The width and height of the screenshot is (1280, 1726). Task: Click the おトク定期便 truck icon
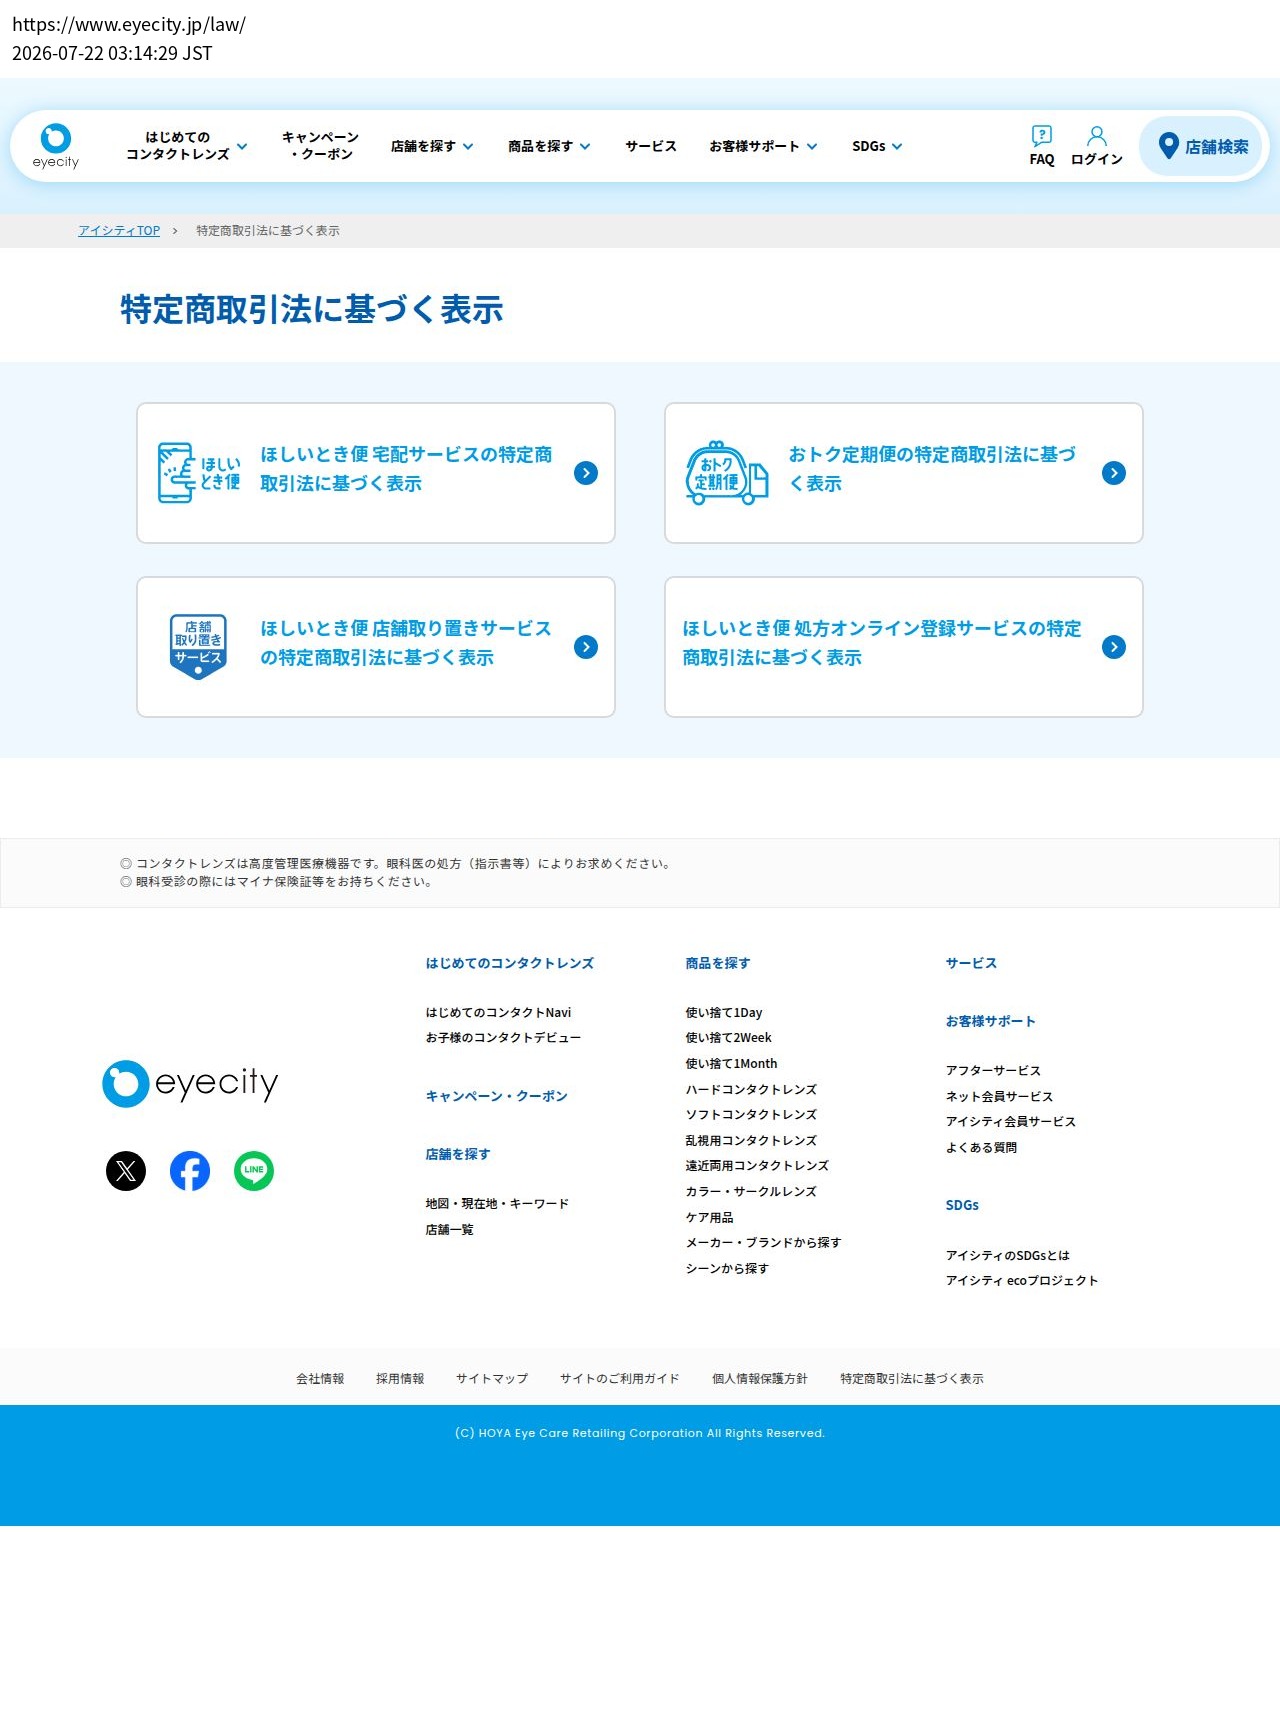pos(727,473)
